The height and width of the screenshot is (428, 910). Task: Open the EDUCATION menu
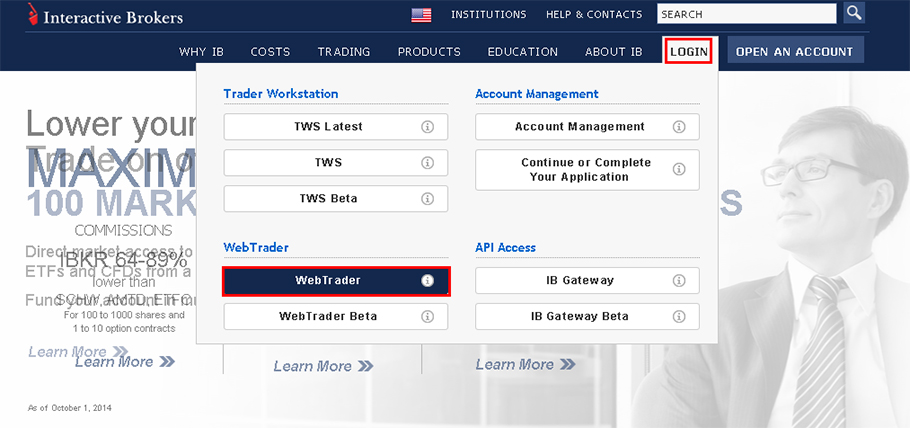[522, 52]
